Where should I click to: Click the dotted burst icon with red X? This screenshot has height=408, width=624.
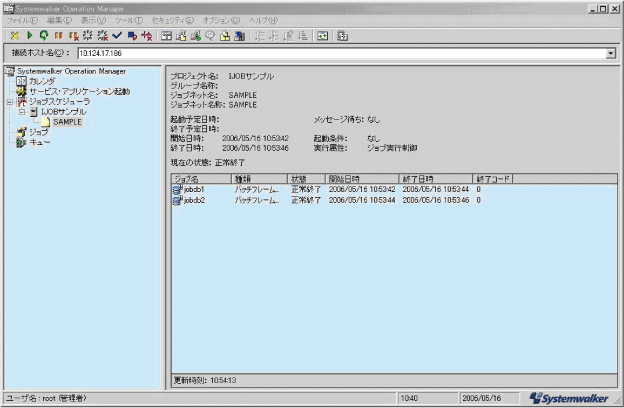(103, 36)
